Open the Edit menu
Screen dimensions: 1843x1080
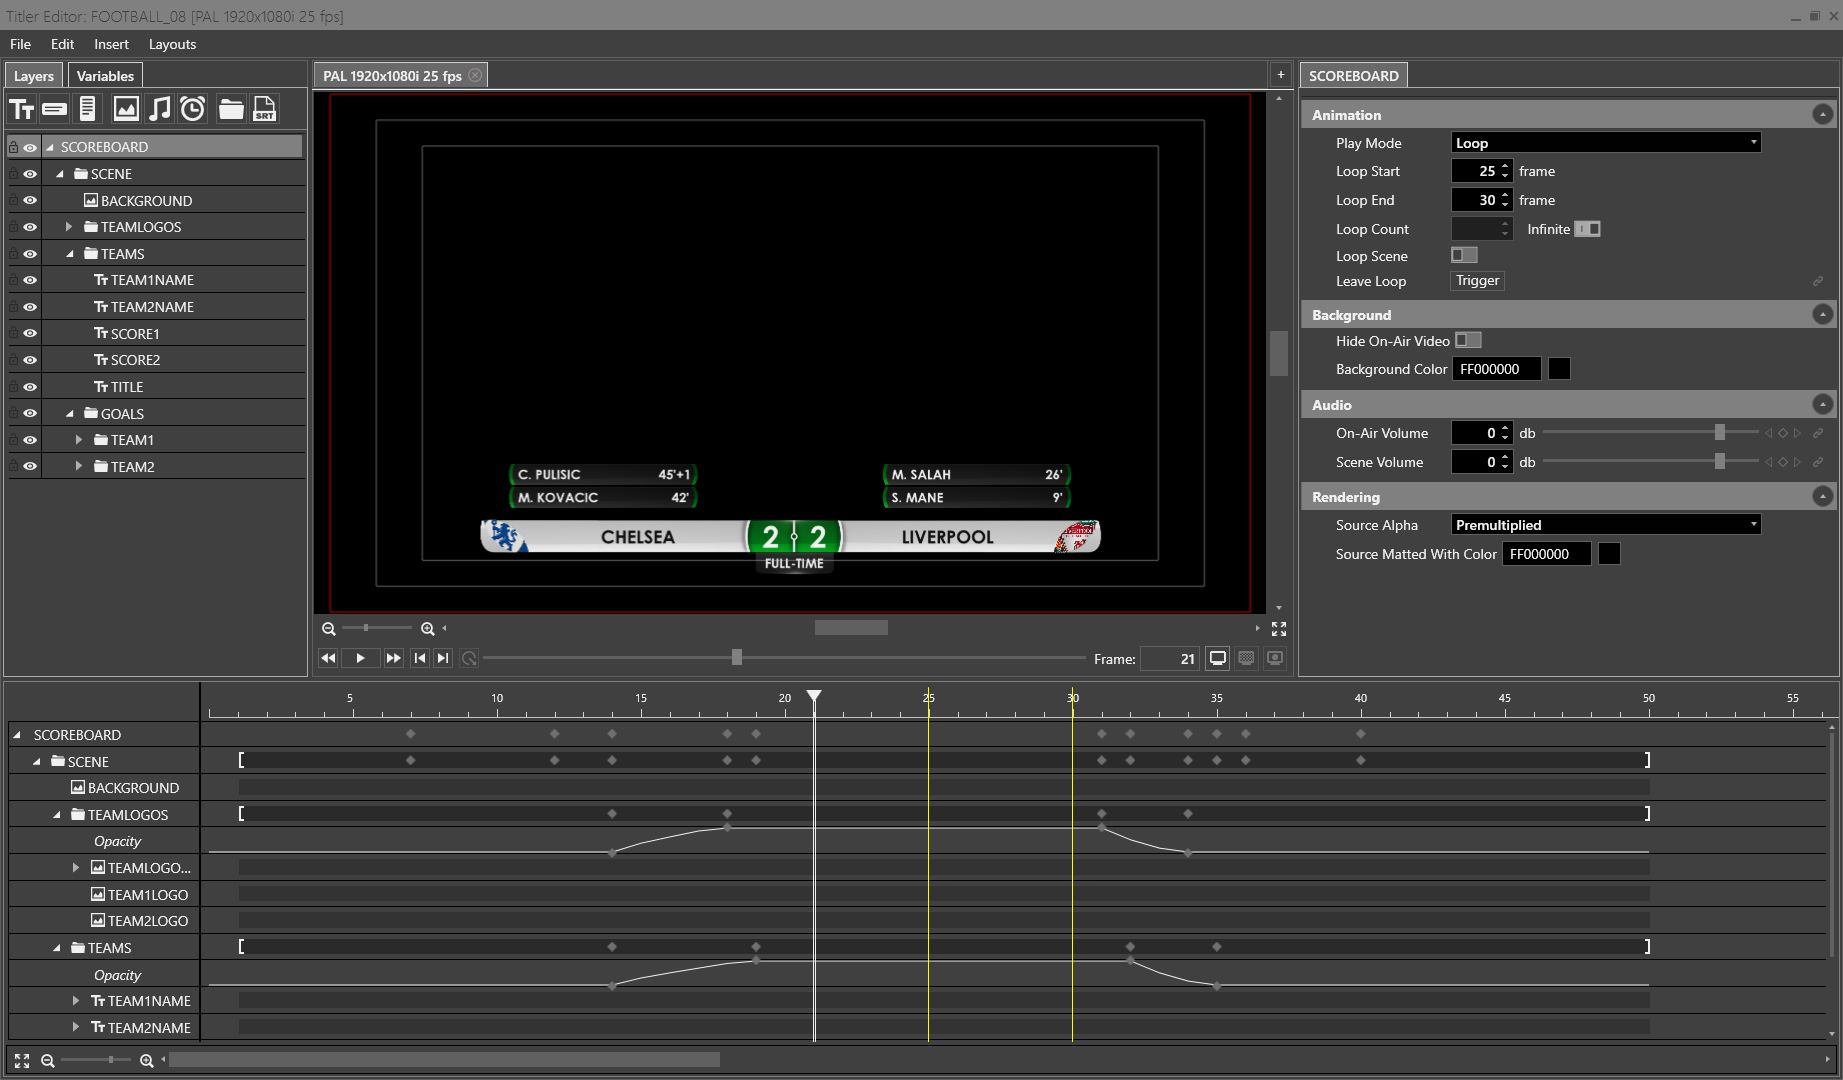[62, 44]
